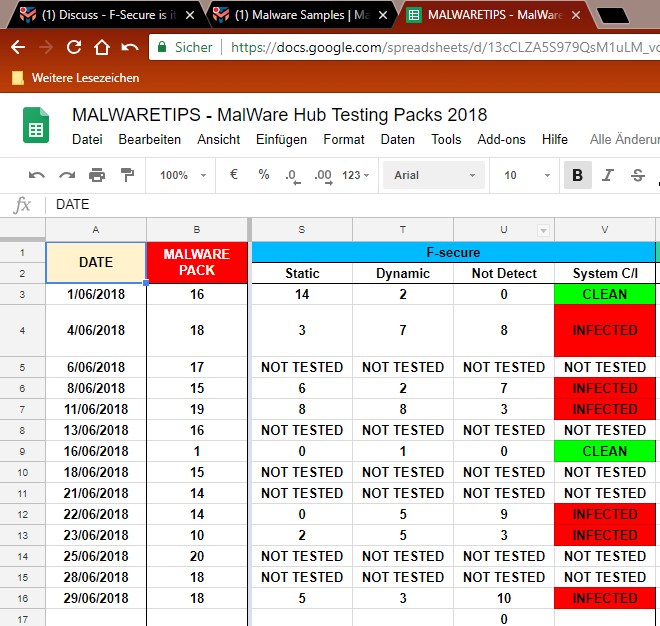Switch to Malware Samples browser tab

point(295,15)
